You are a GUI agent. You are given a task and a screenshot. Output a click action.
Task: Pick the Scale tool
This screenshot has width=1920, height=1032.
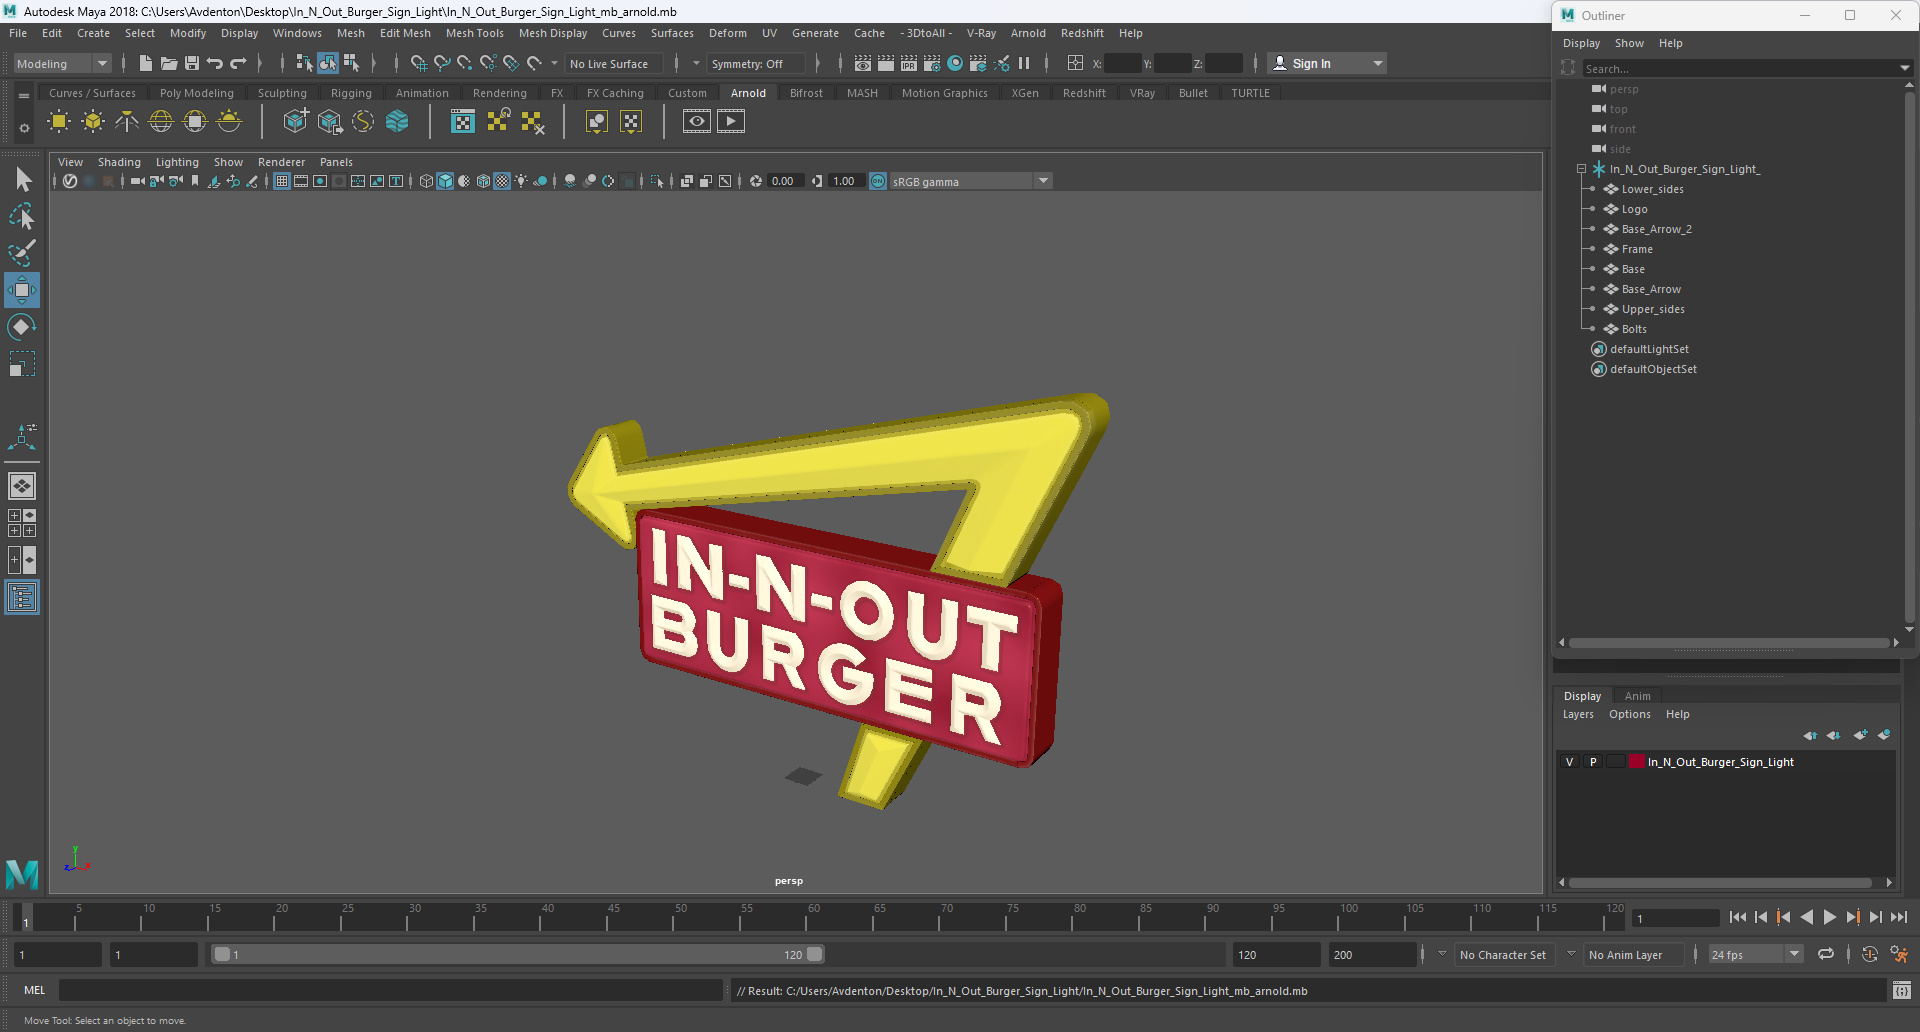point(22,364)
